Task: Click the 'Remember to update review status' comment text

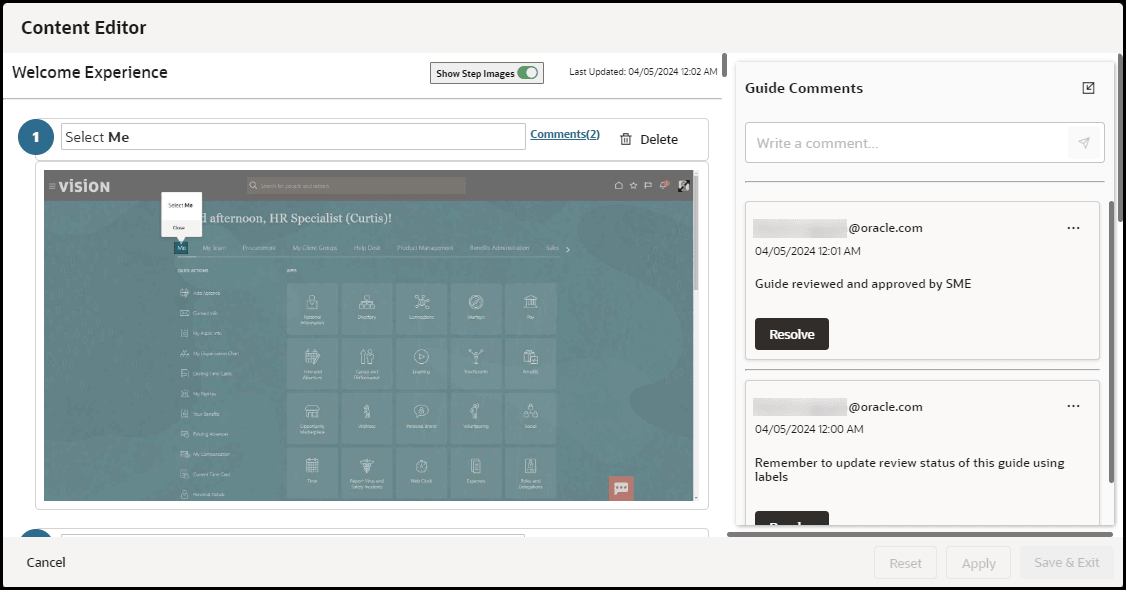Action: pyautogui.click(x=909, y=469)
